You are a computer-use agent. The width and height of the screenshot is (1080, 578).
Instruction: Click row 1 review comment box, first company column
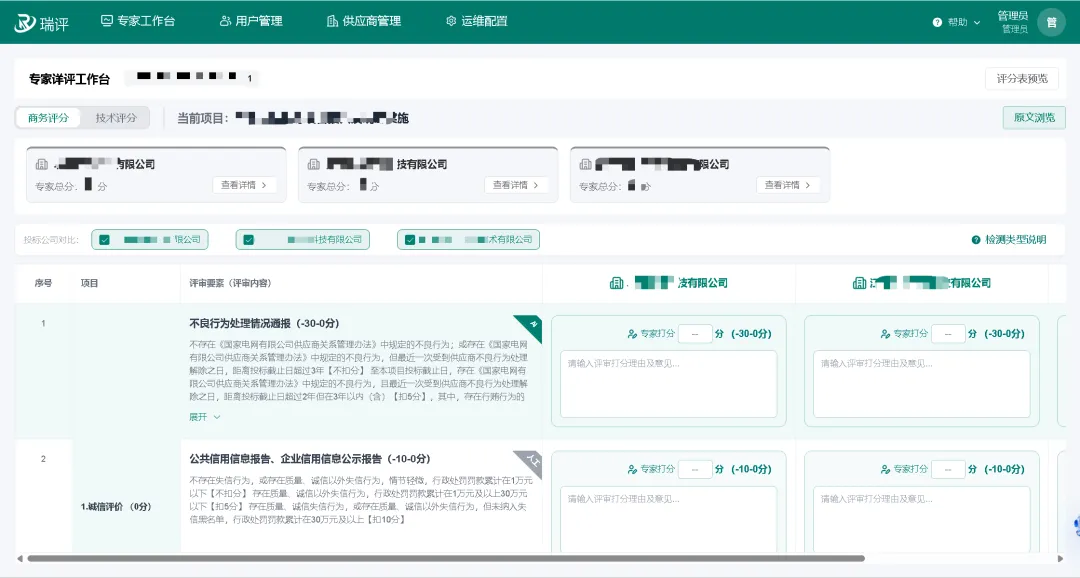(668, 384)
